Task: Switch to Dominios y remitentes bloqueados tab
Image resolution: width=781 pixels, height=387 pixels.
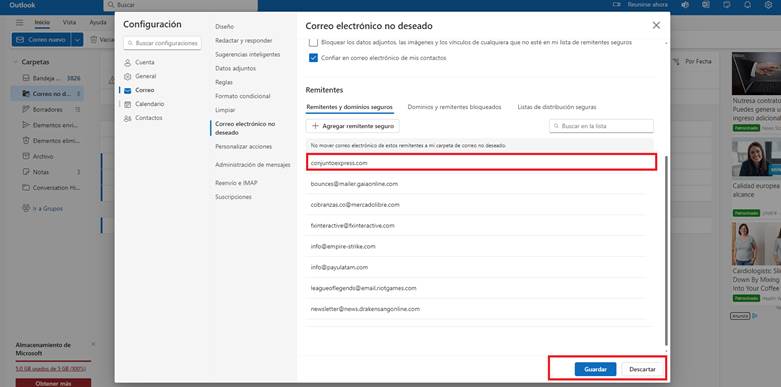Action: pos(454,107)
